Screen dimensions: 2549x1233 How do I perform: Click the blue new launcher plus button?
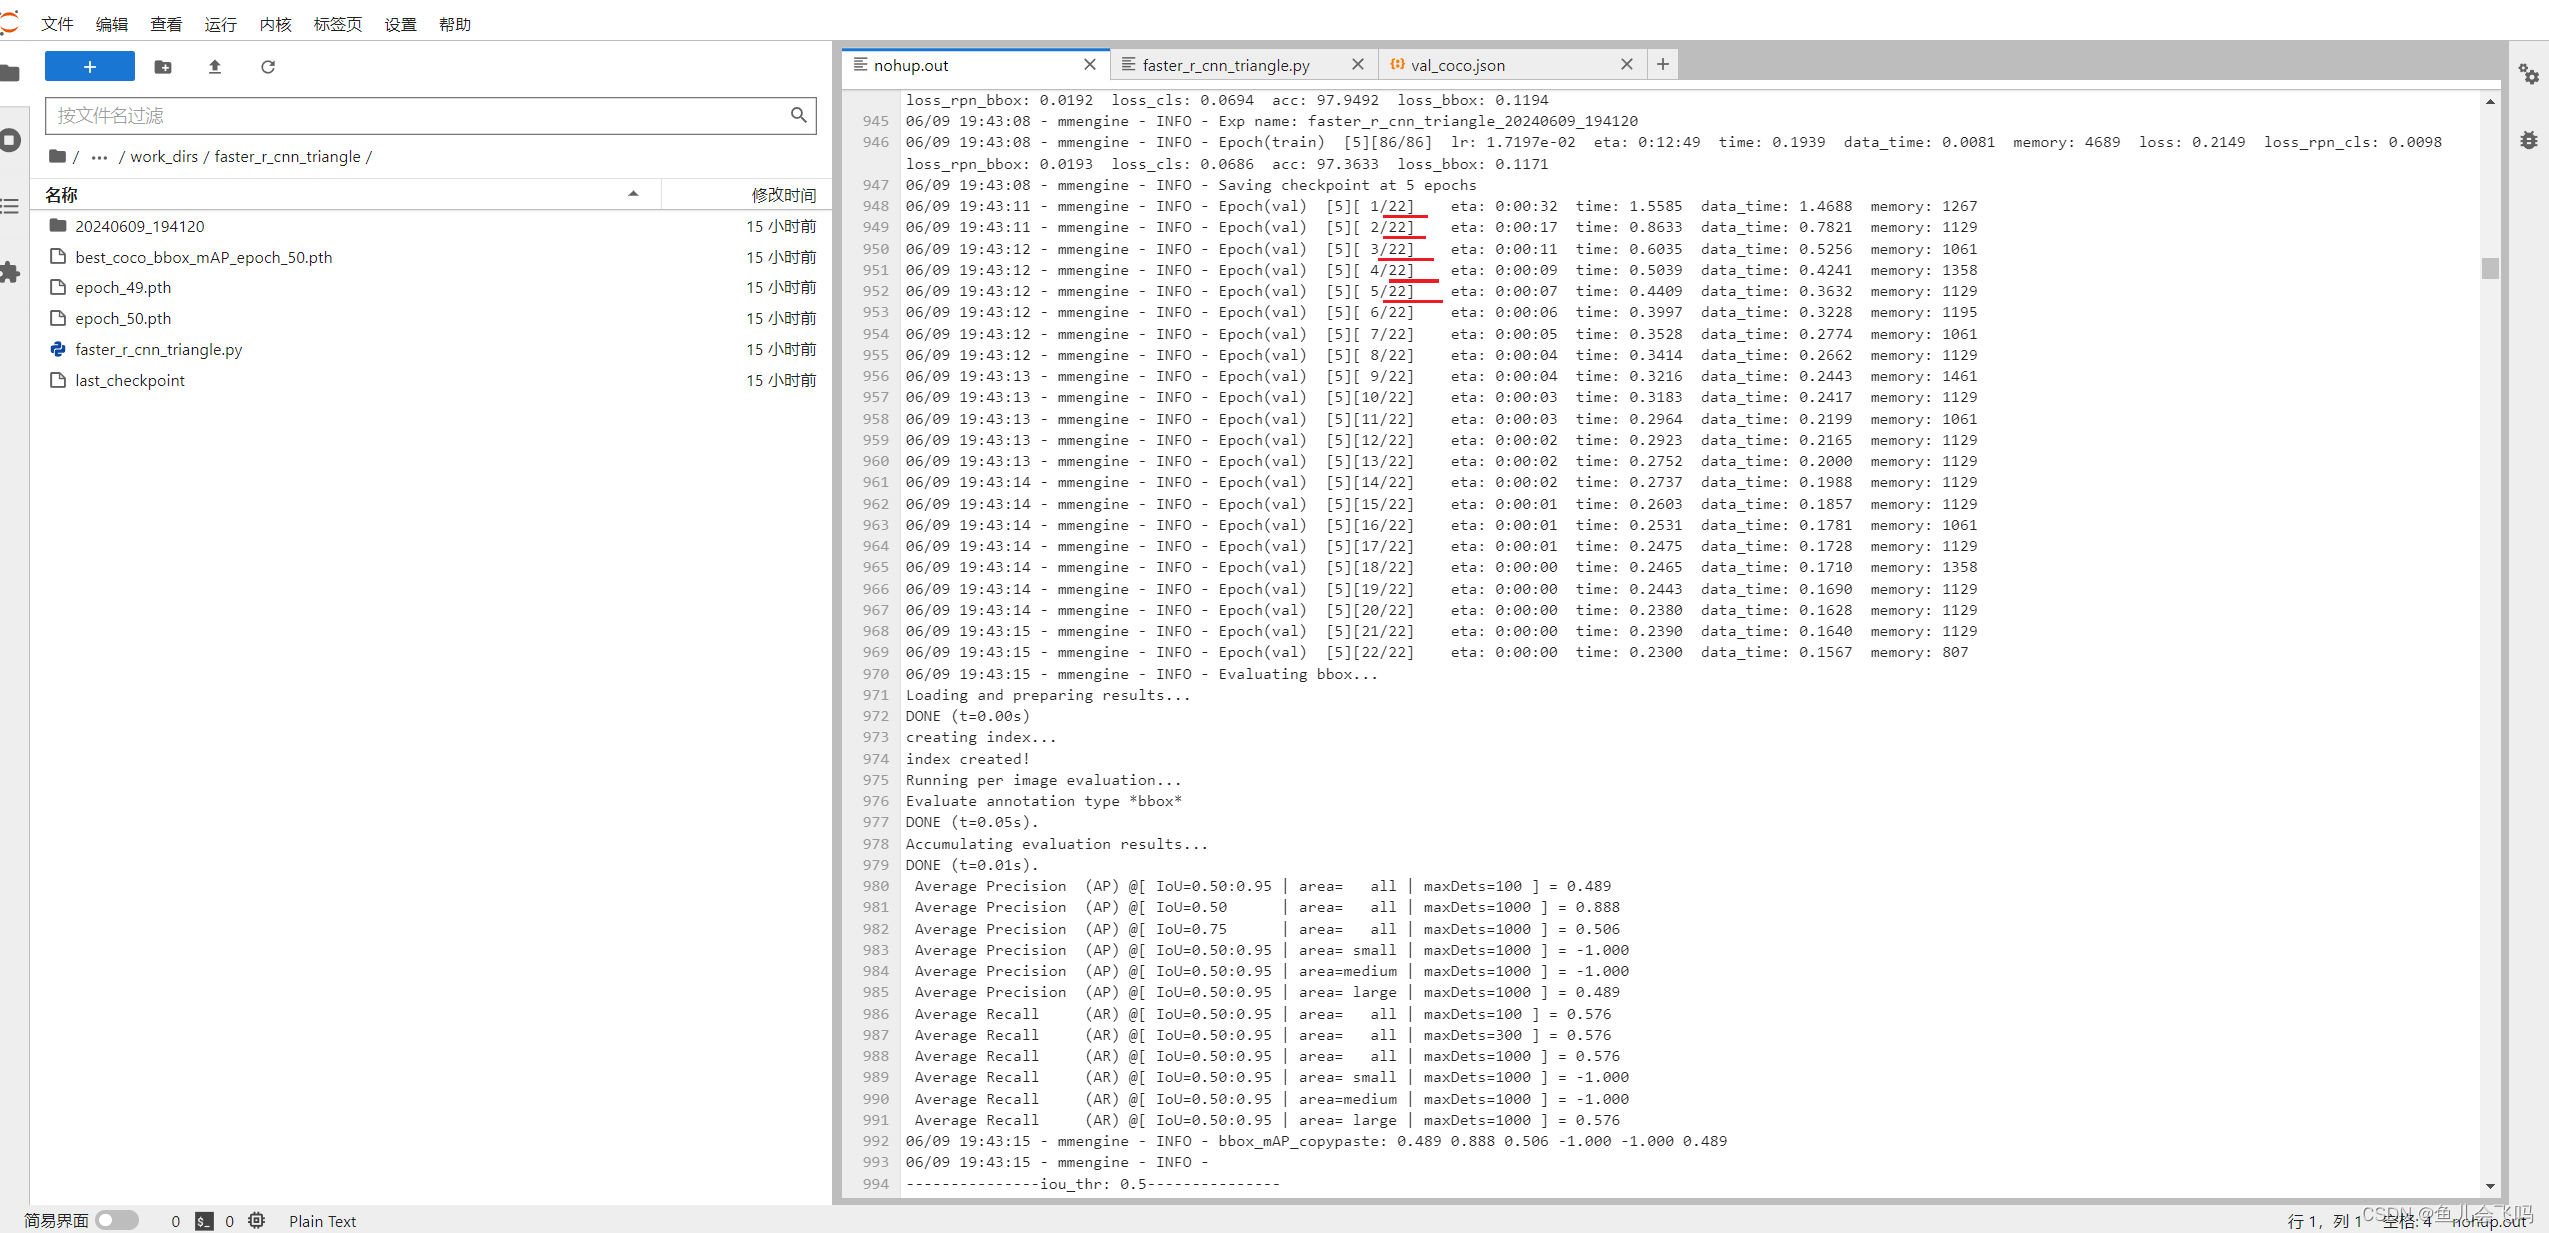coord(89,67)
